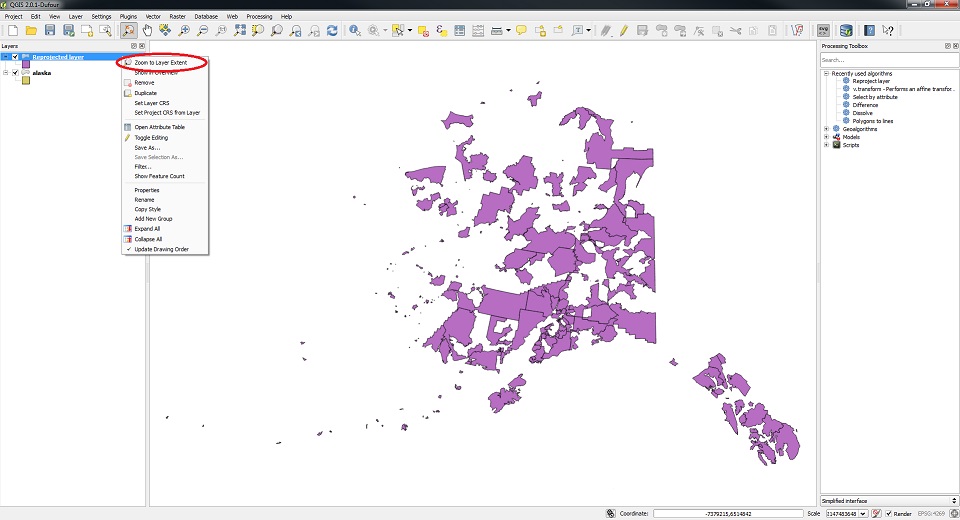Open Help Contents book icon
The width and height of the screenshot is (960, 520).
click(869, 30)
